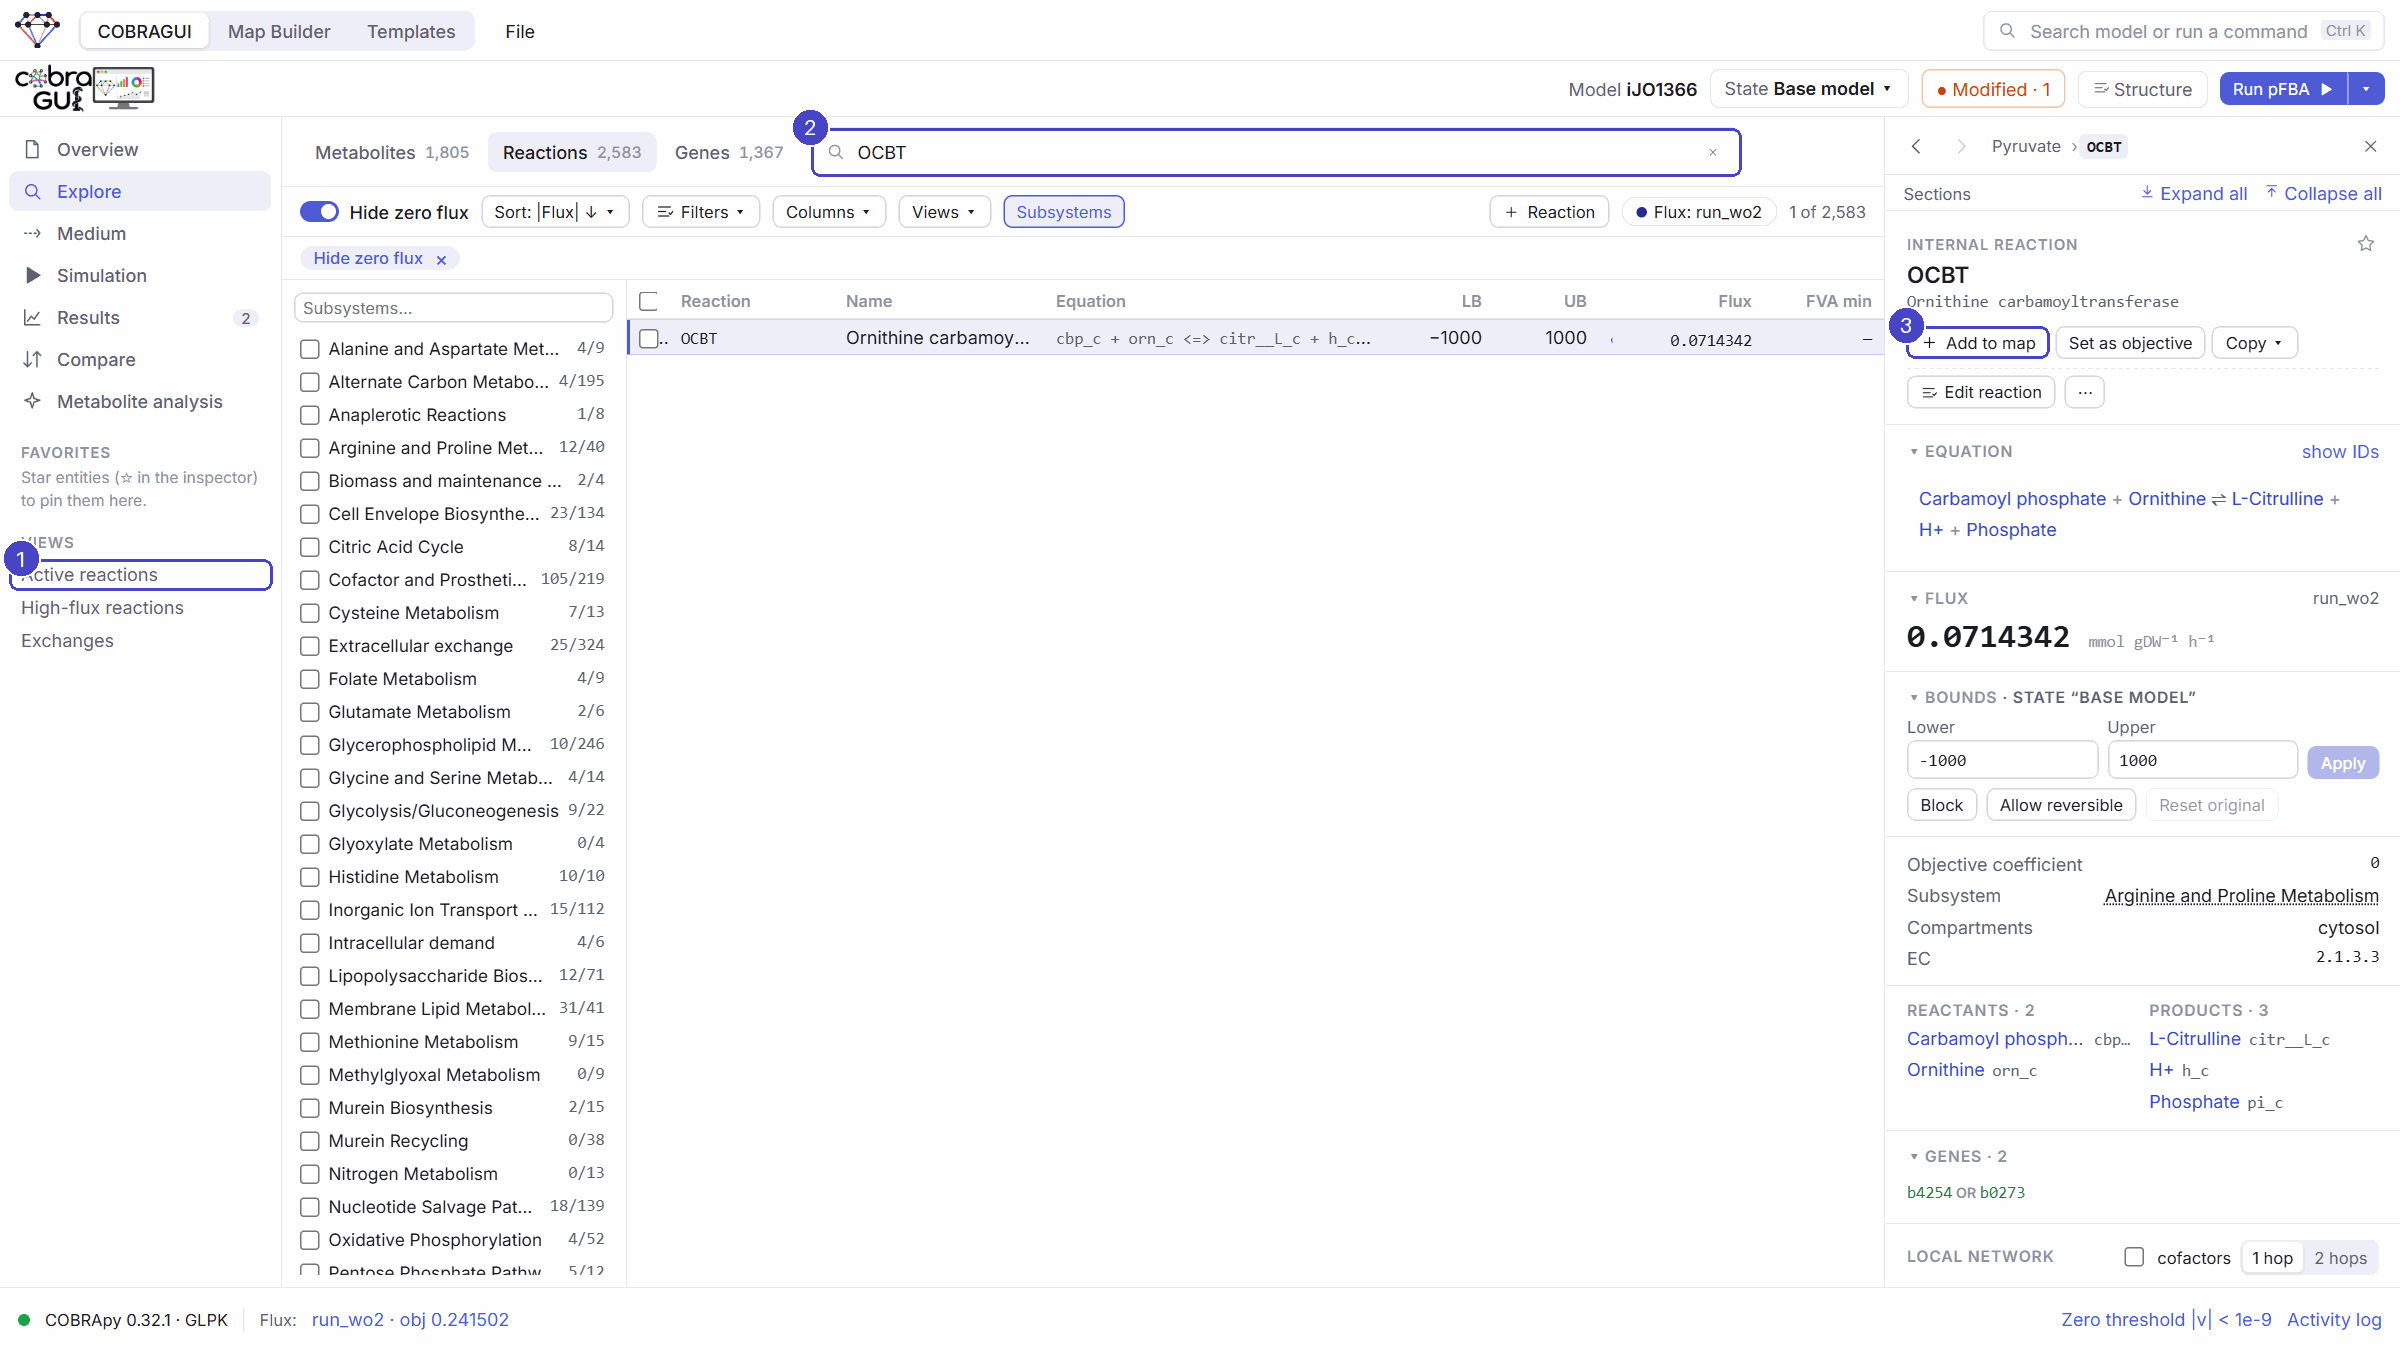
Task: Click Set as objective button
Action: (2130, 343)
